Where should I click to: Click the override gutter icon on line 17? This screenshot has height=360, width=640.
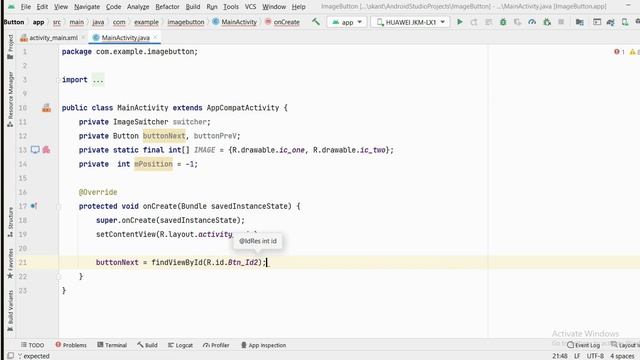(34, 206)
